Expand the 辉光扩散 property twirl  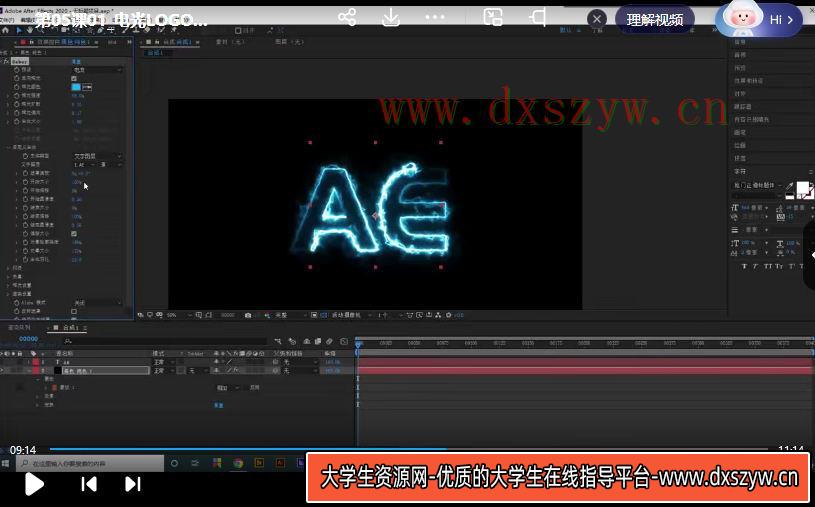(x=8, y=104)
